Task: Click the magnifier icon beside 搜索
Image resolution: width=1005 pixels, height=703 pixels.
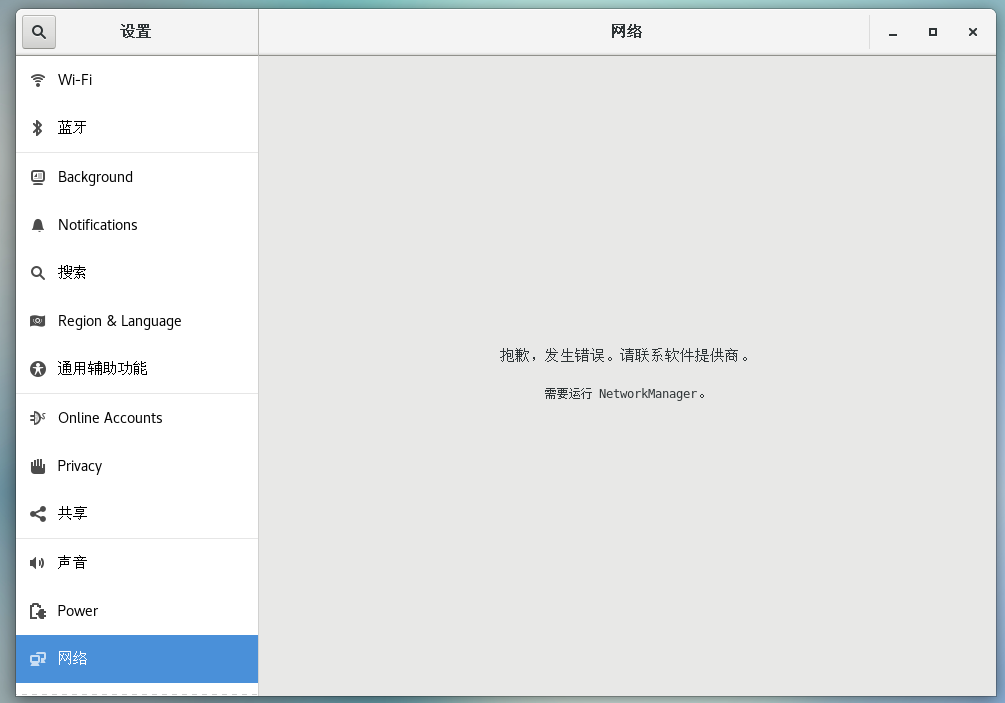Action: point(38,273)
